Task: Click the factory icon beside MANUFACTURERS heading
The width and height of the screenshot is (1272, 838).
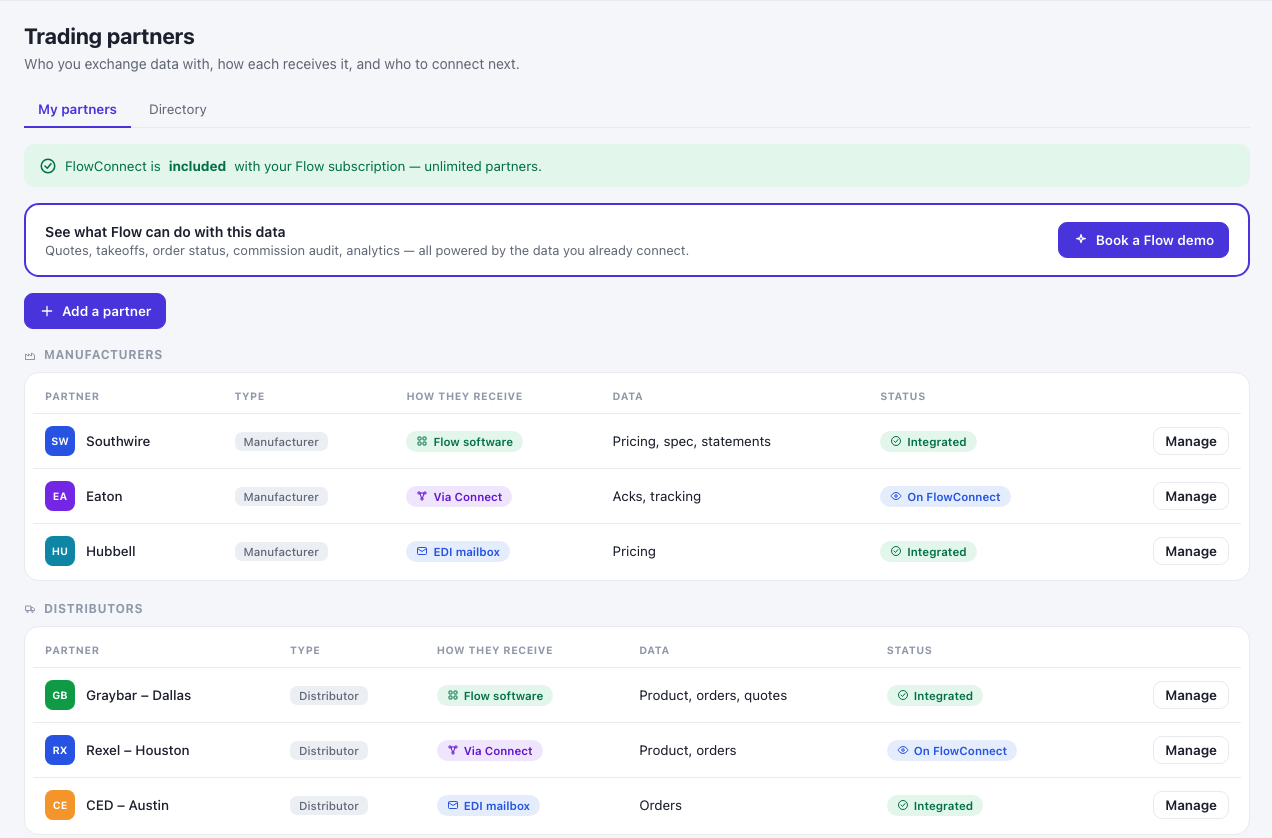Action: click(30, 356)
